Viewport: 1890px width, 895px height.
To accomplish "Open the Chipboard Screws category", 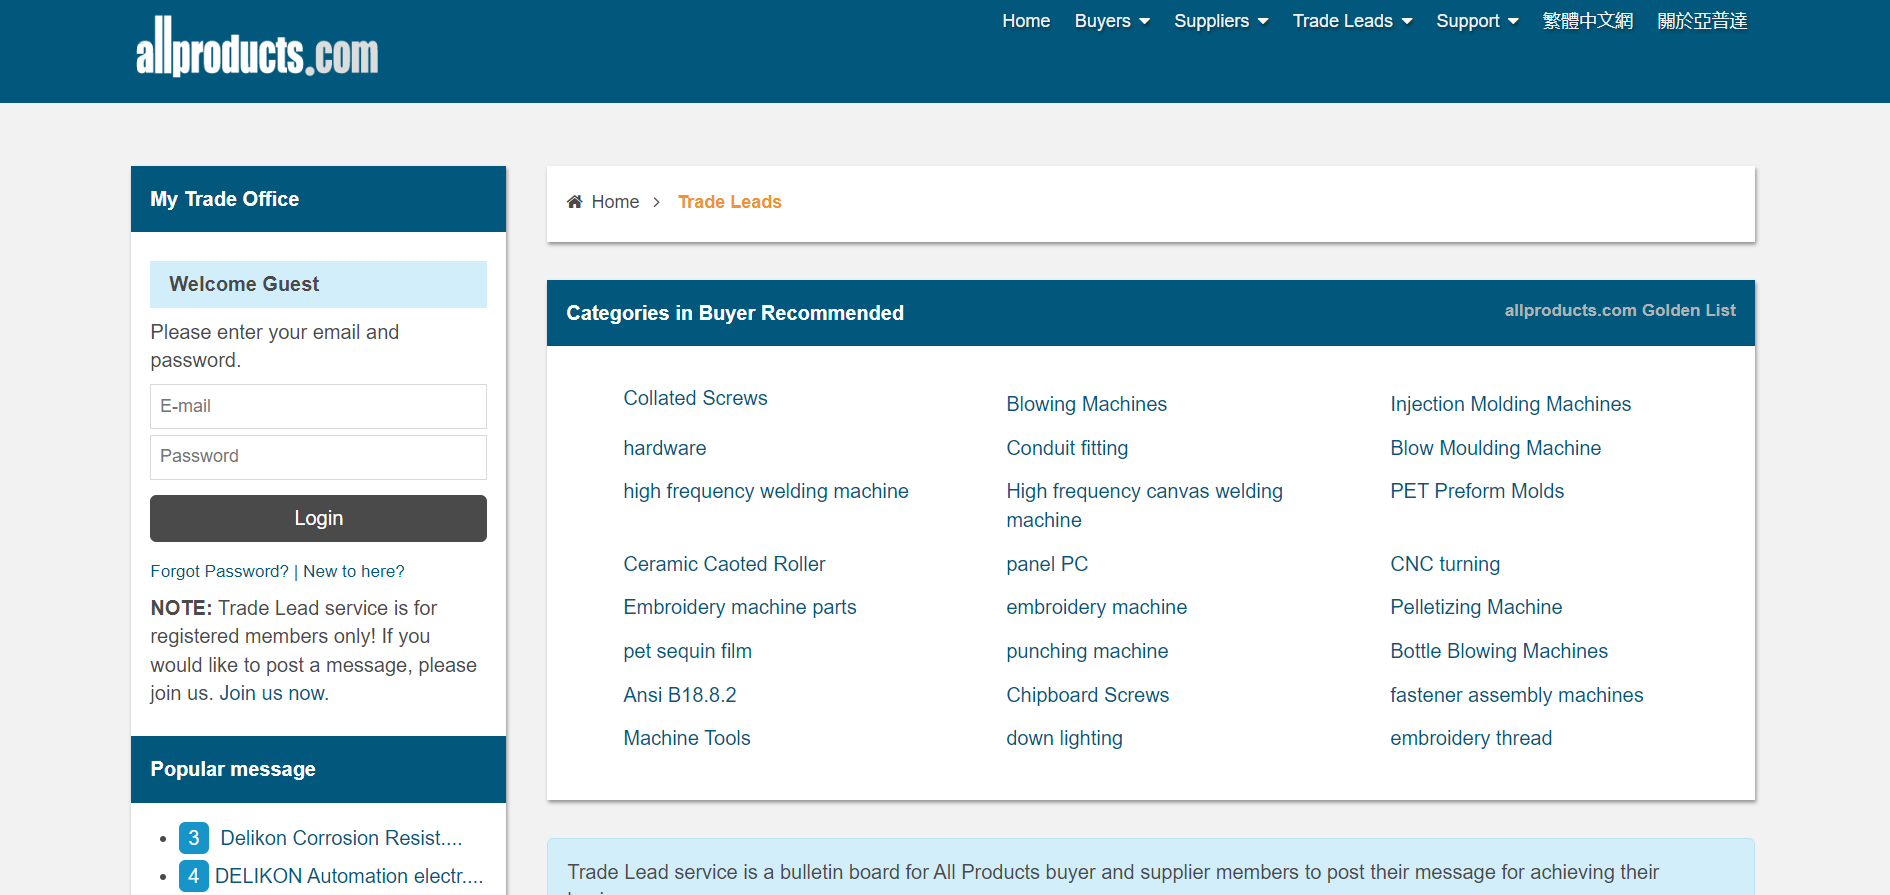I will tap(1087, 695).
